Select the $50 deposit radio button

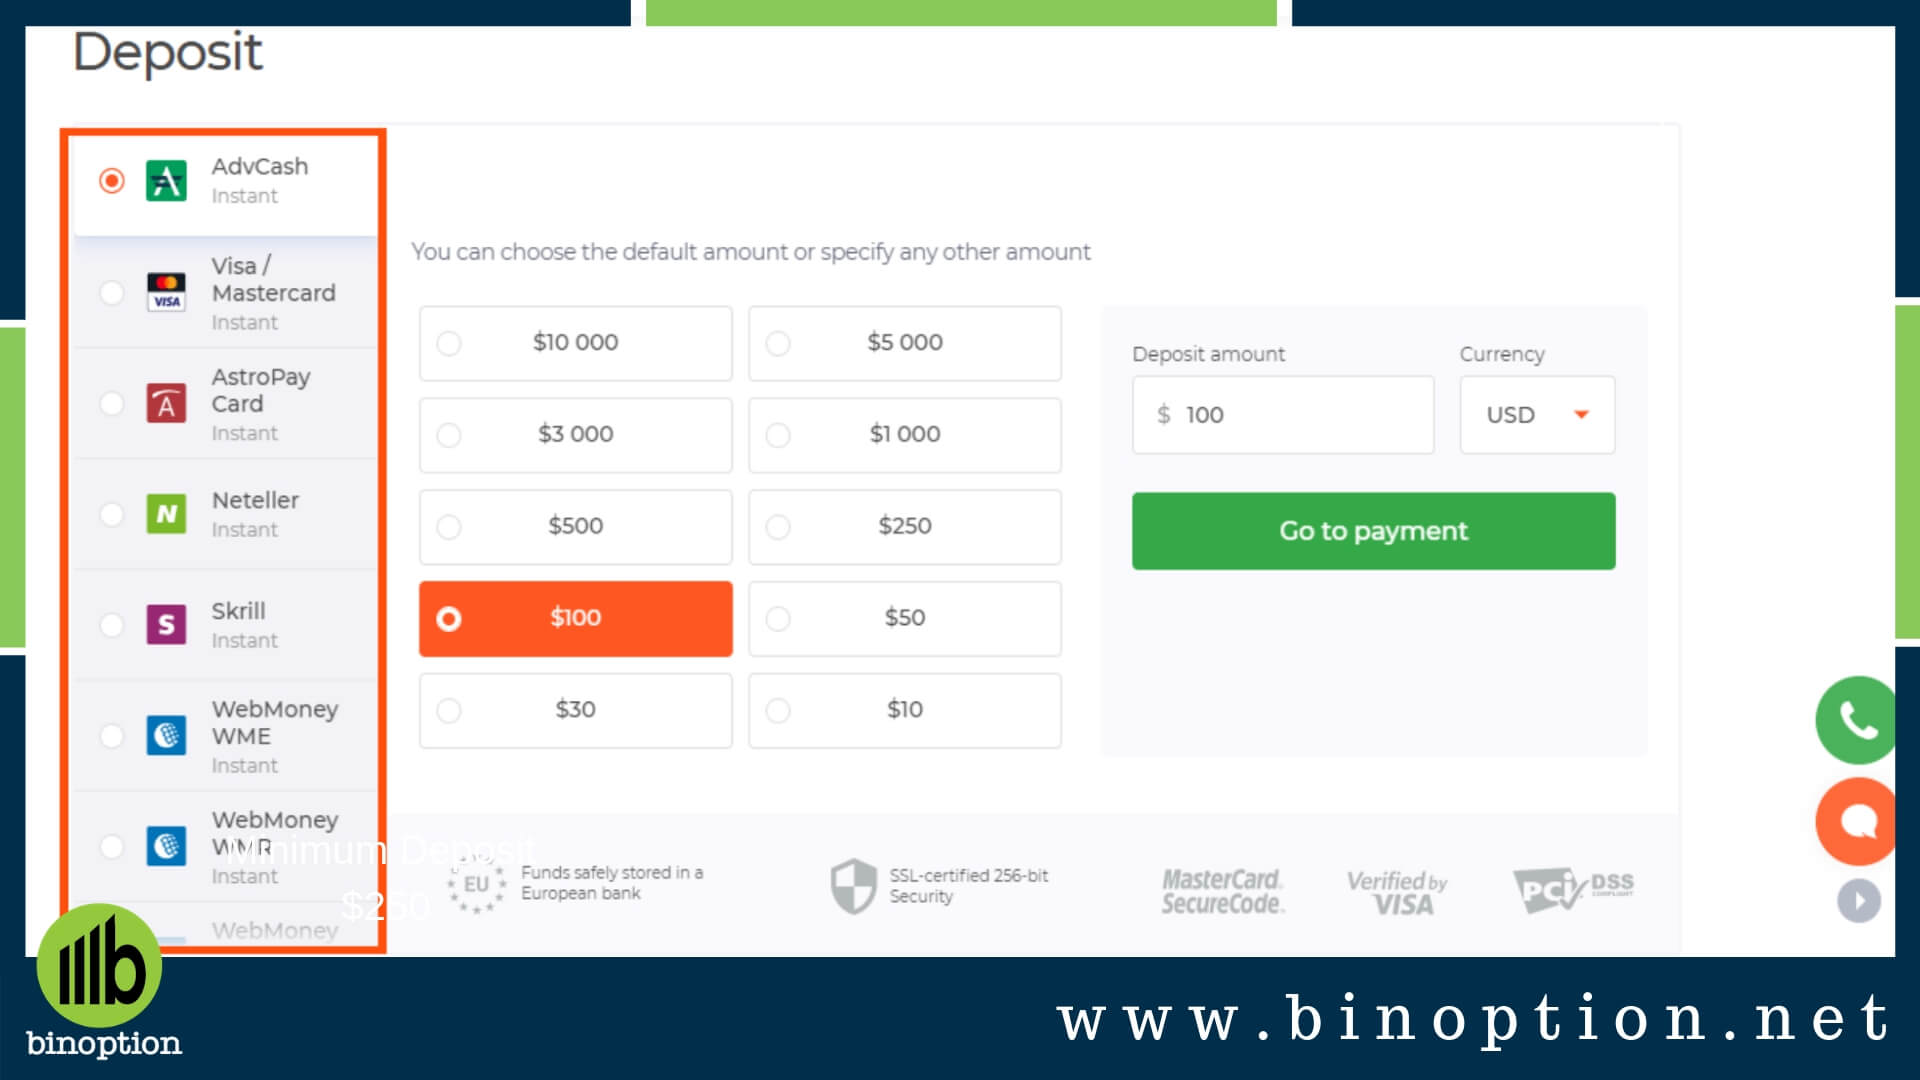pyautogui.click(x=777, y=617)
